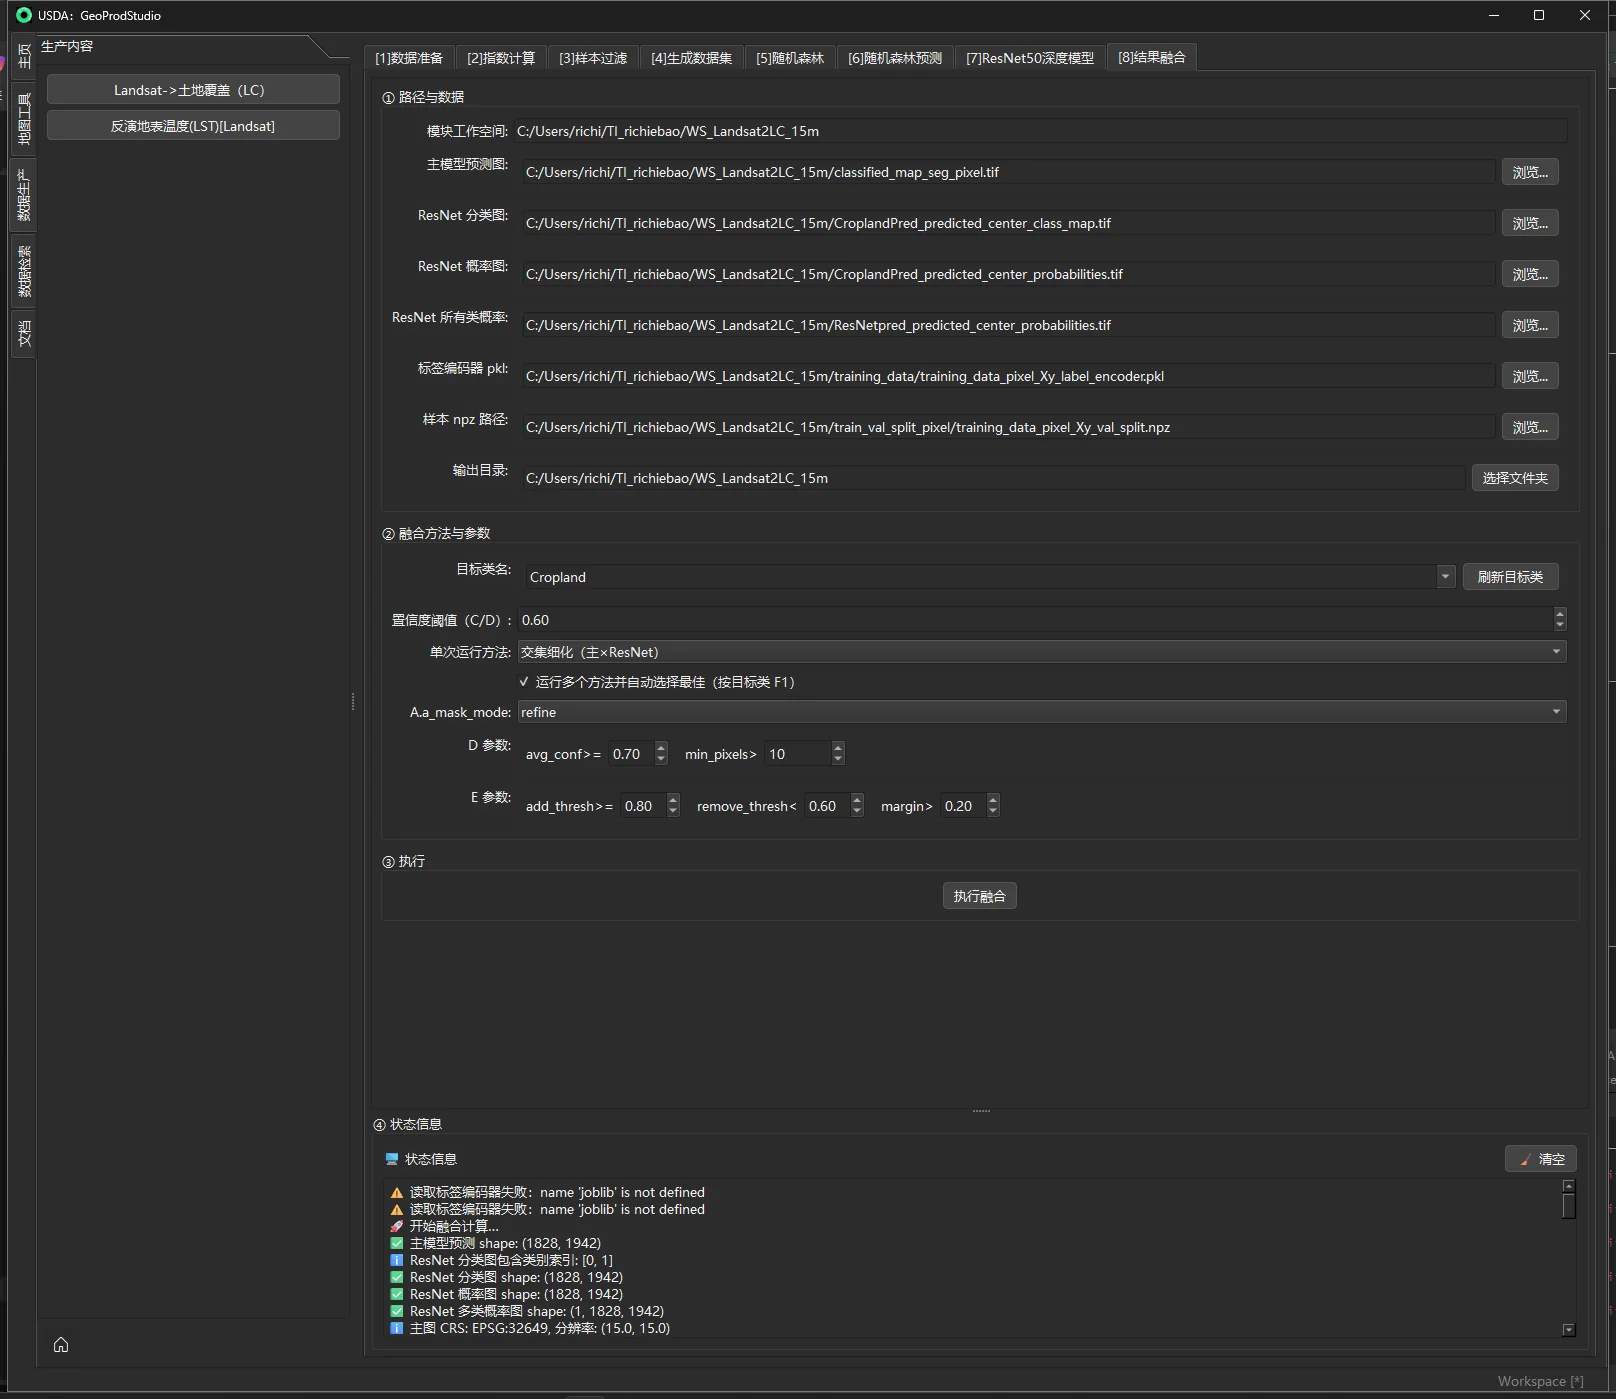The width and height of the screenshot is (1616, 1399).
Task: Click the green check beside 主模型预测 shape
Action: point(396,1243)
